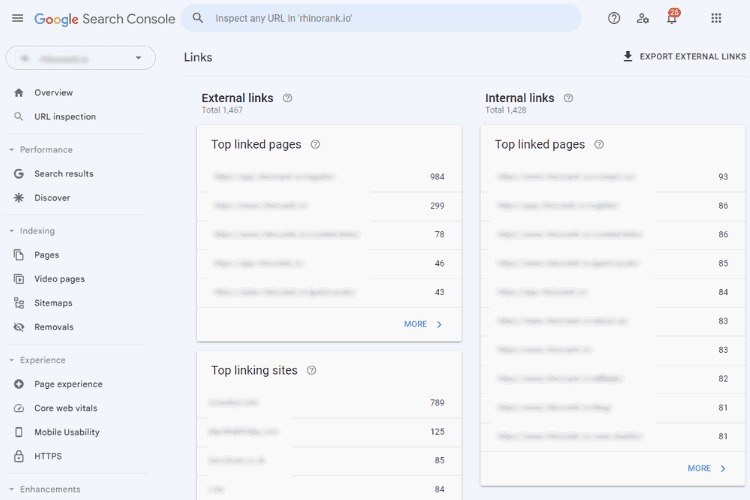The width and height of the screenshot is (750, 500).
Task: Open Sitemaps page
Action: [53, 303]
